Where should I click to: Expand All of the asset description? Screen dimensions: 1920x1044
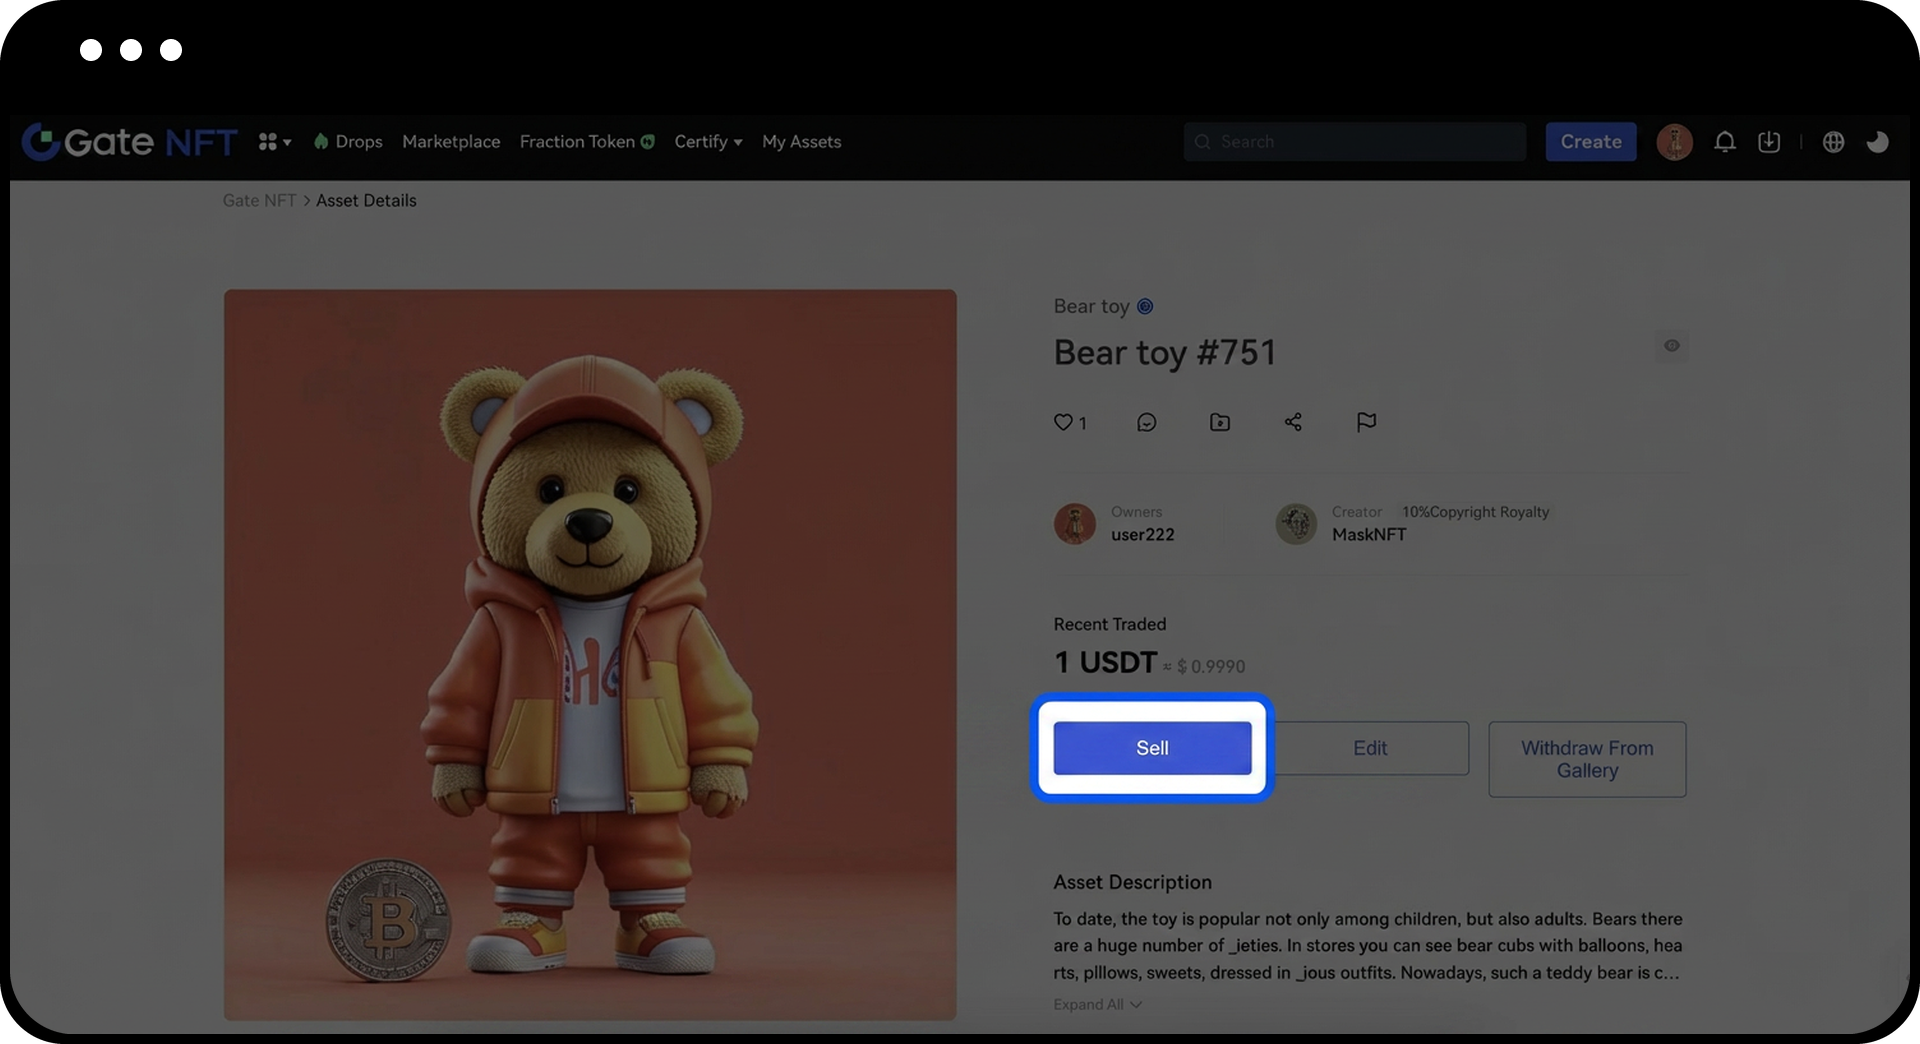coord(1096,1004)
